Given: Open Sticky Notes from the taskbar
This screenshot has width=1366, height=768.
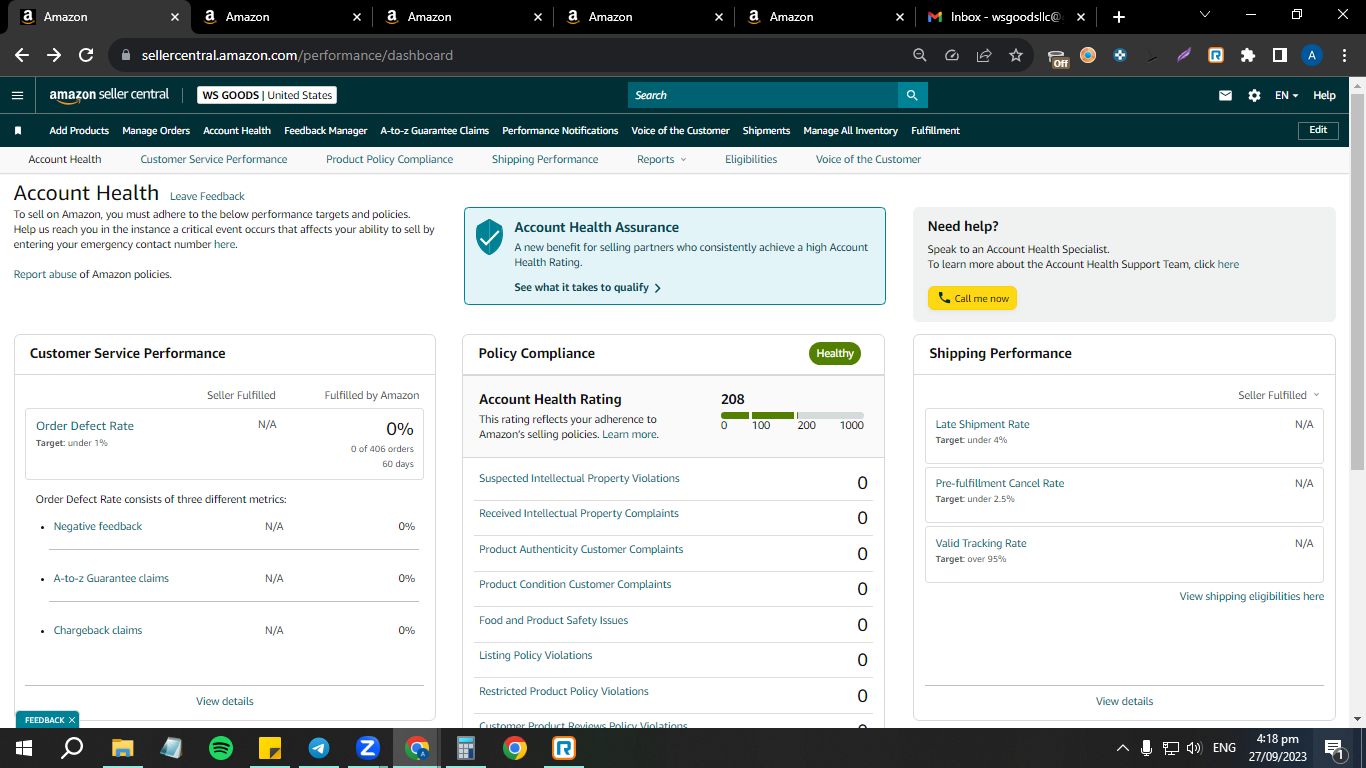Looking at the screenshot, I should pyautogui.click(x=270, y=747).
